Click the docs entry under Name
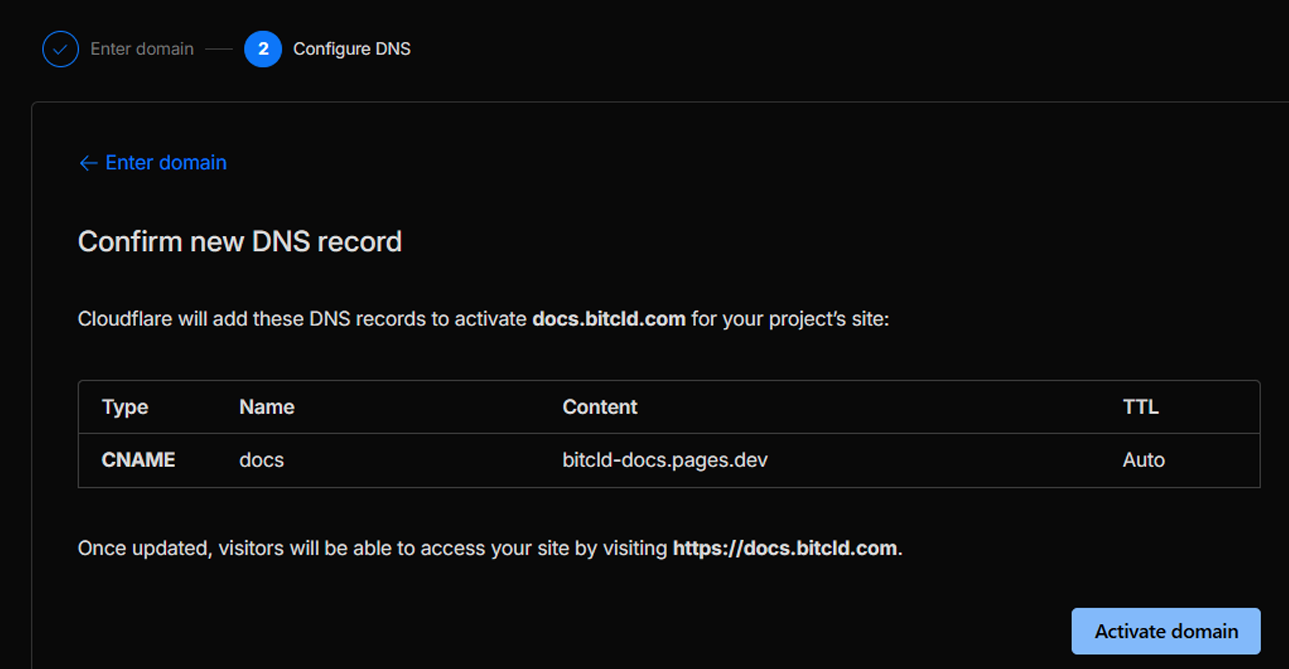 (x=261, y=459)
